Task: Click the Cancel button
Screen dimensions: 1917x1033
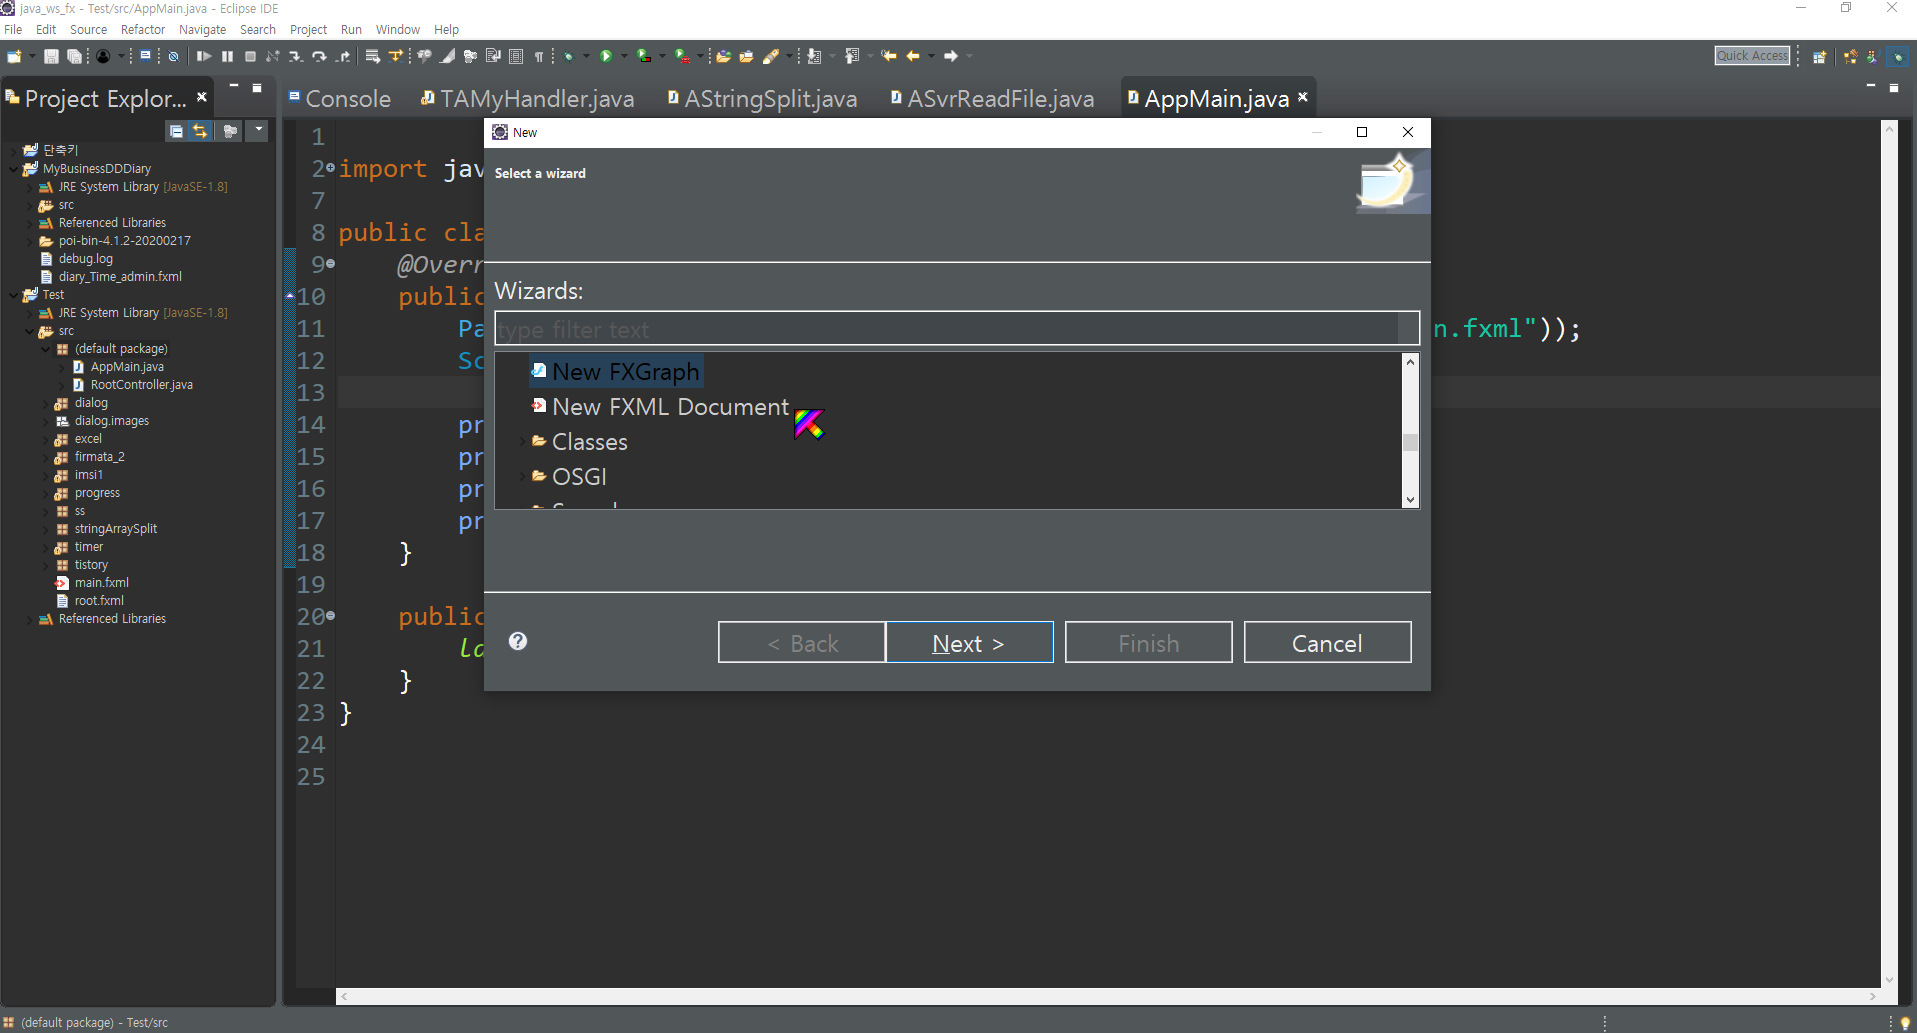Action: pos(1327,642)
